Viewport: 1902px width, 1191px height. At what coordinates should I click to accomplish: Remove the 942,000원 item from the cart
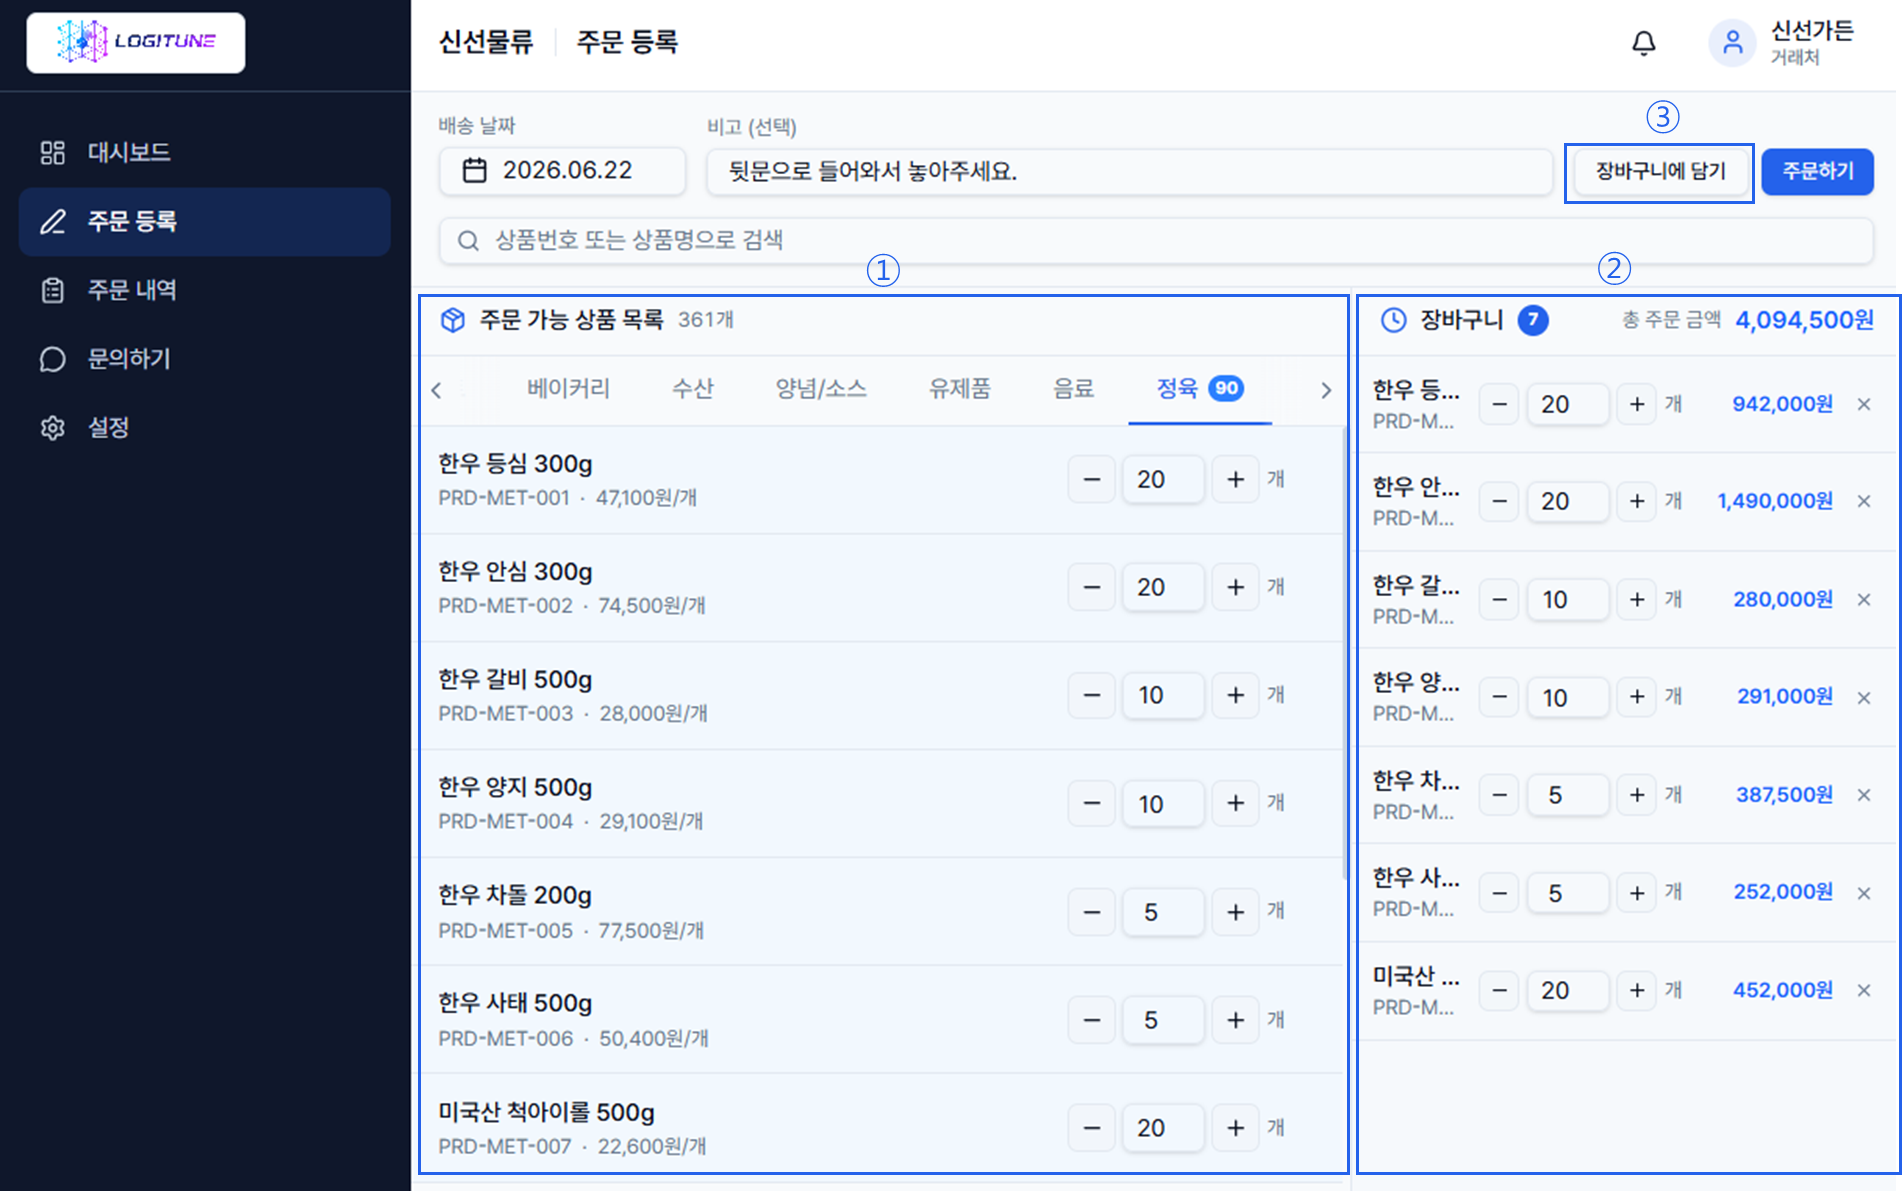click(1864, 404)
